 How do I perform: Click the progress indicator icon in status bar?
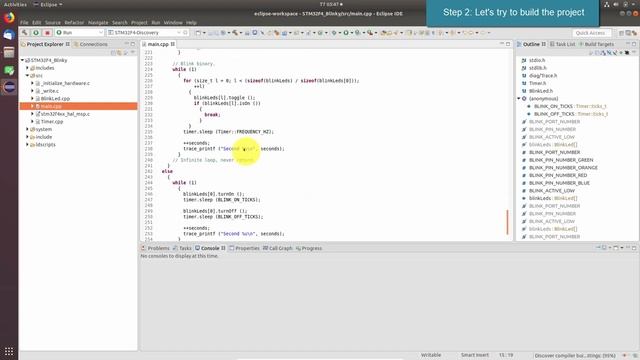(x=624, y=356)
